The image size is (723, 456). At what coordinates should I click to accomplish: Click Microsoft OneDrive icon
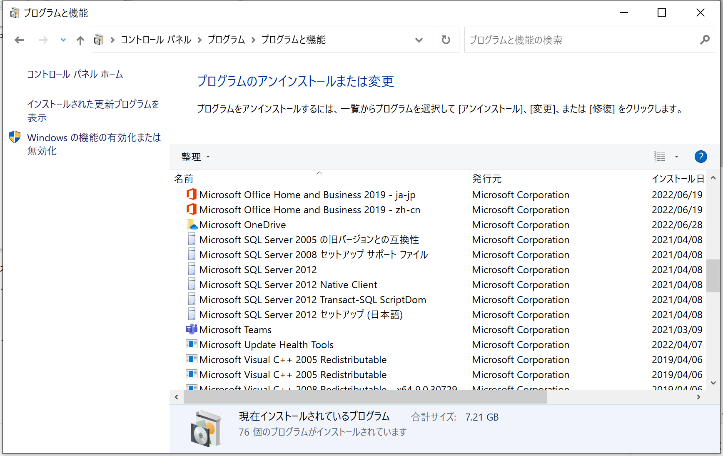[x=192, y=225]
